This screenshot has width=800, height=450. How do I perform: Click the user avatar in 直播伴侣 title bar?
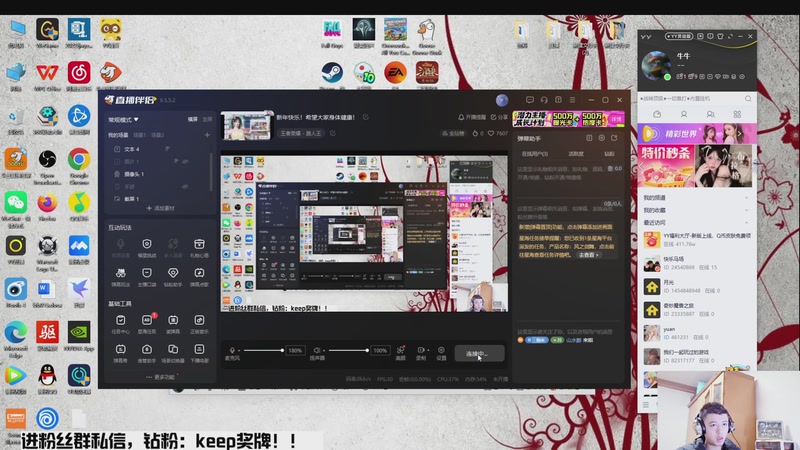pyautogui.click(x=502, y=100)
